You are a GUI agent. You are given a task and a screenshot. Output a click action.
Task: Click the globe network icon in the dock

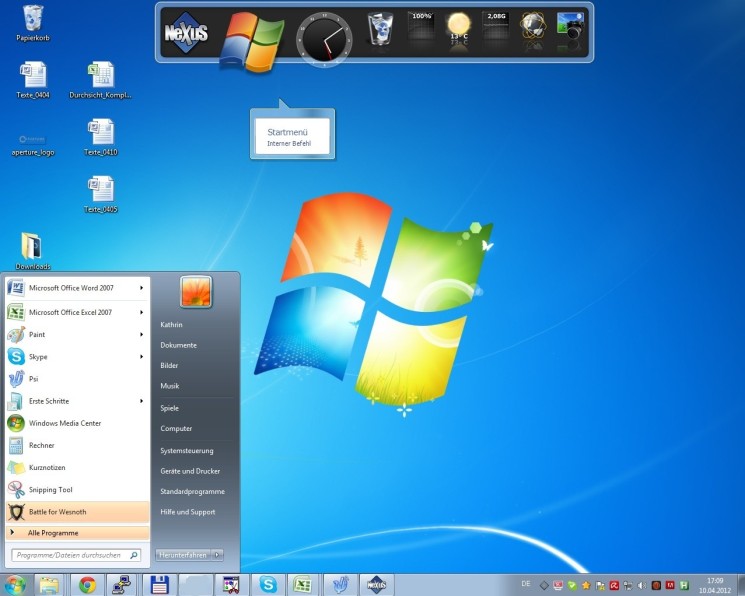coord(533,26)
